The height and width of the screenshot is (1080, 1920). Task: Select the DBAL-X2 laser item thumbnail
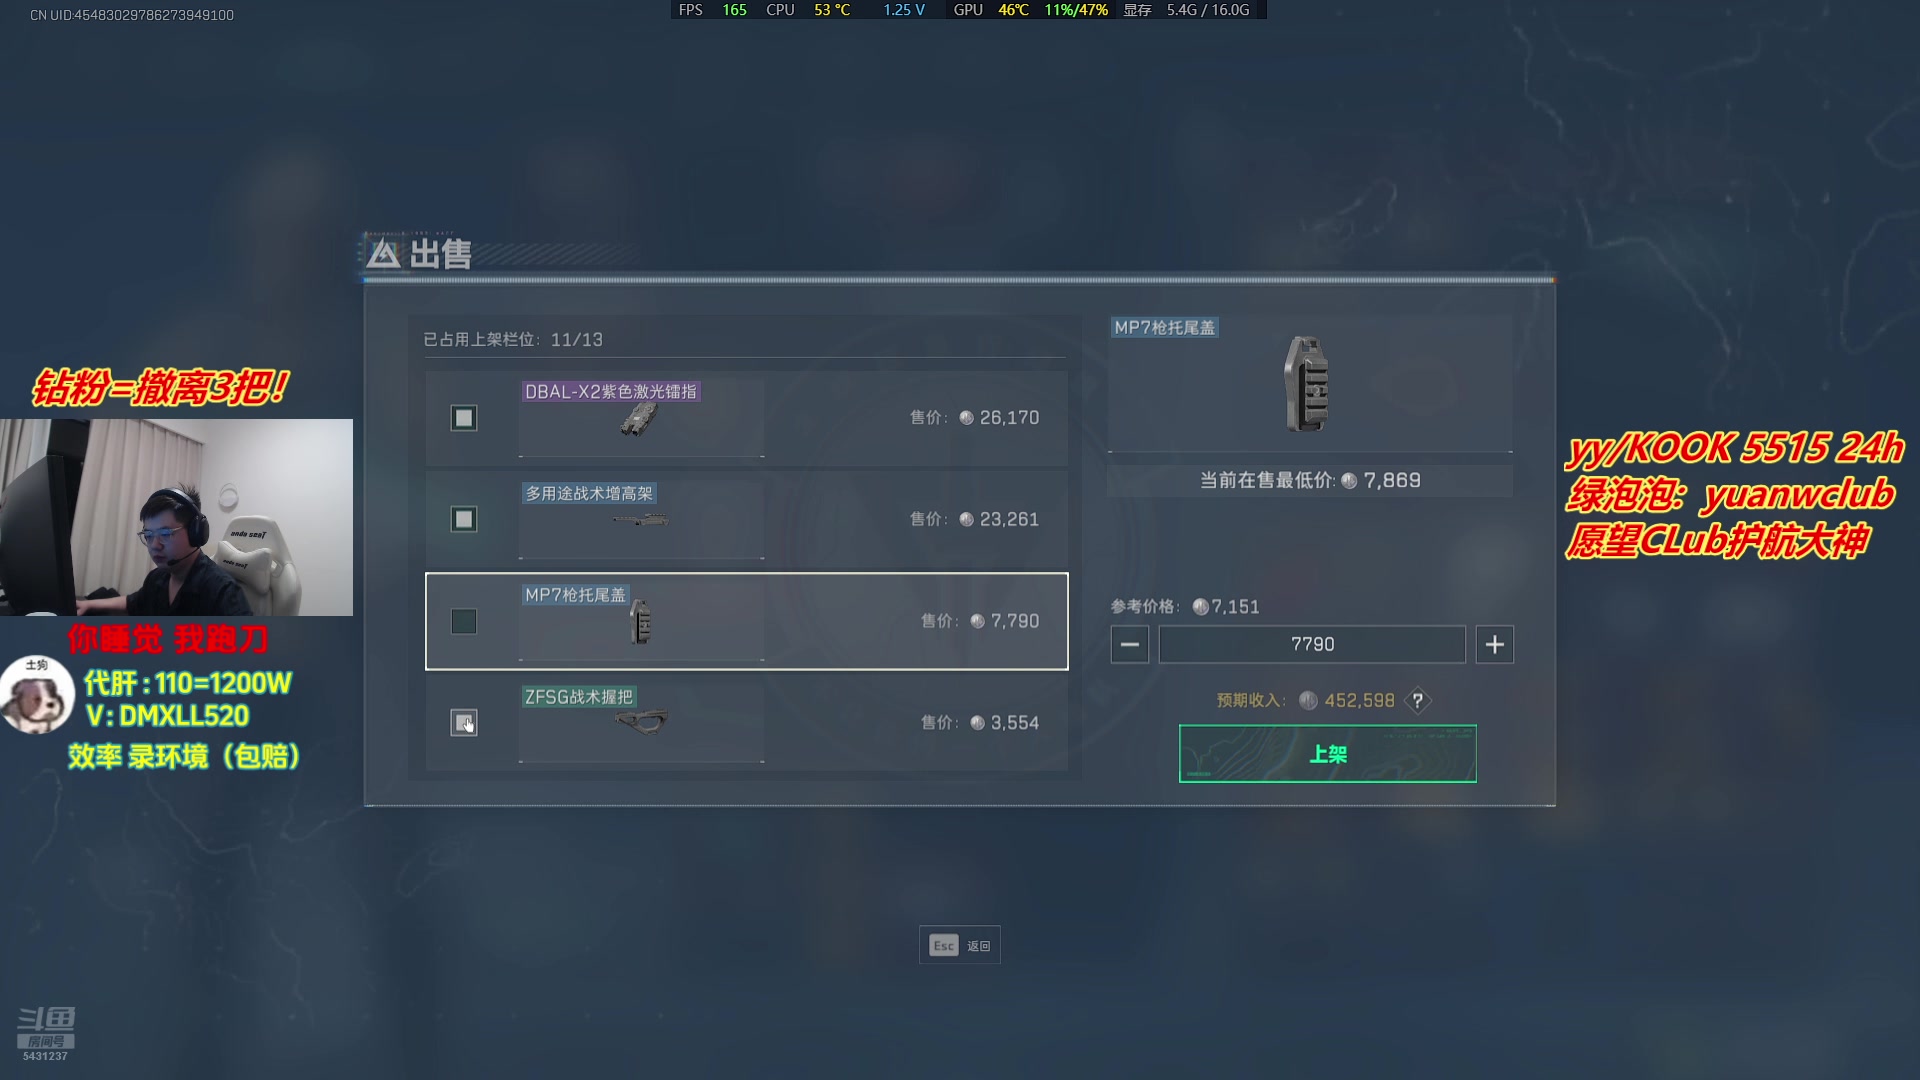(638, 420)
